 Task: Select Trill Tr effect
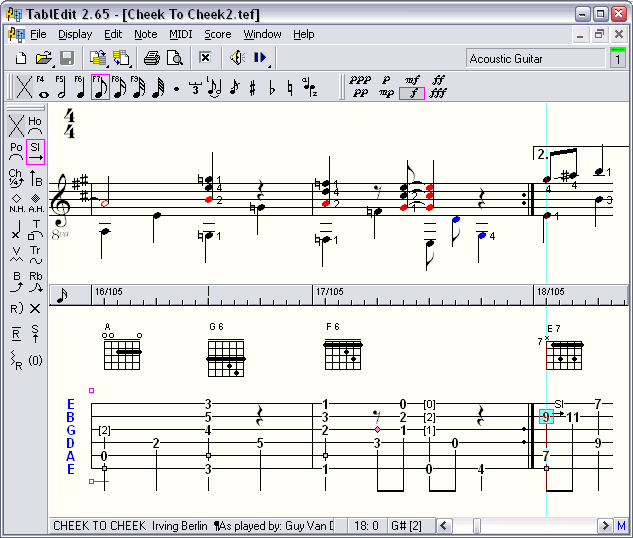(36, 255)
